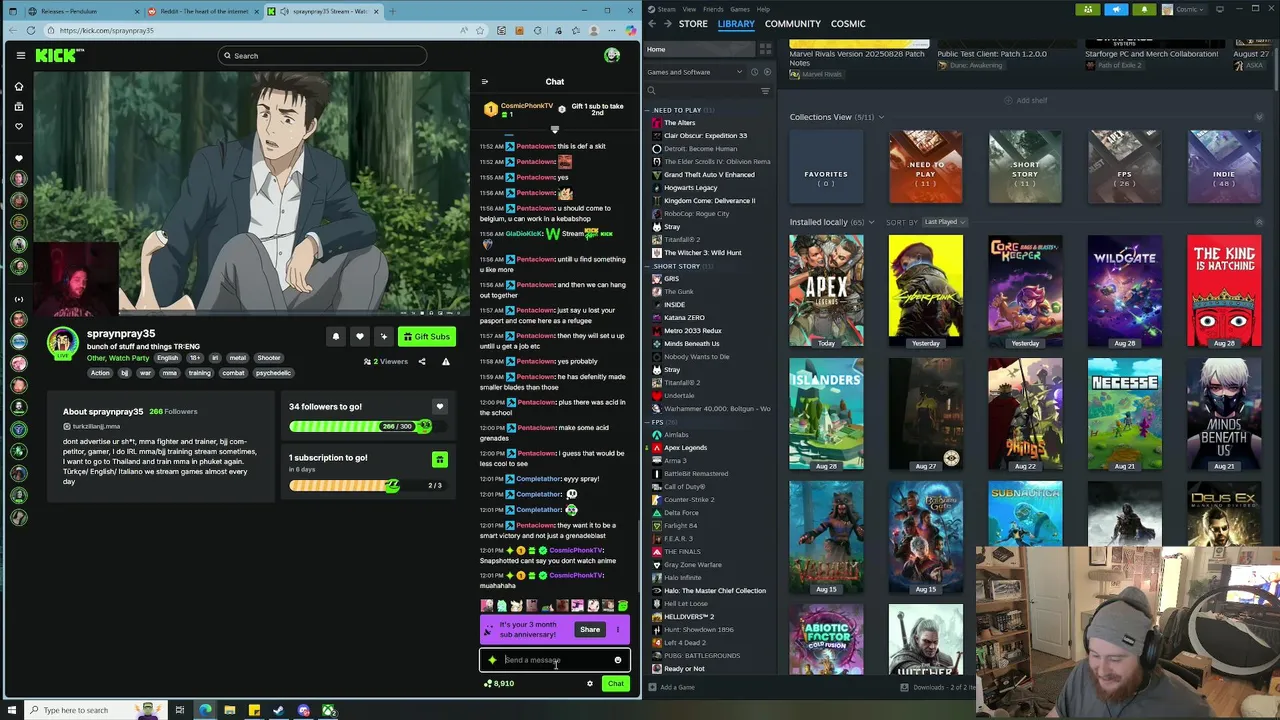Click the green Chat send button
The width and height of the screenshot is (1280, 720).
click(616, 684)
